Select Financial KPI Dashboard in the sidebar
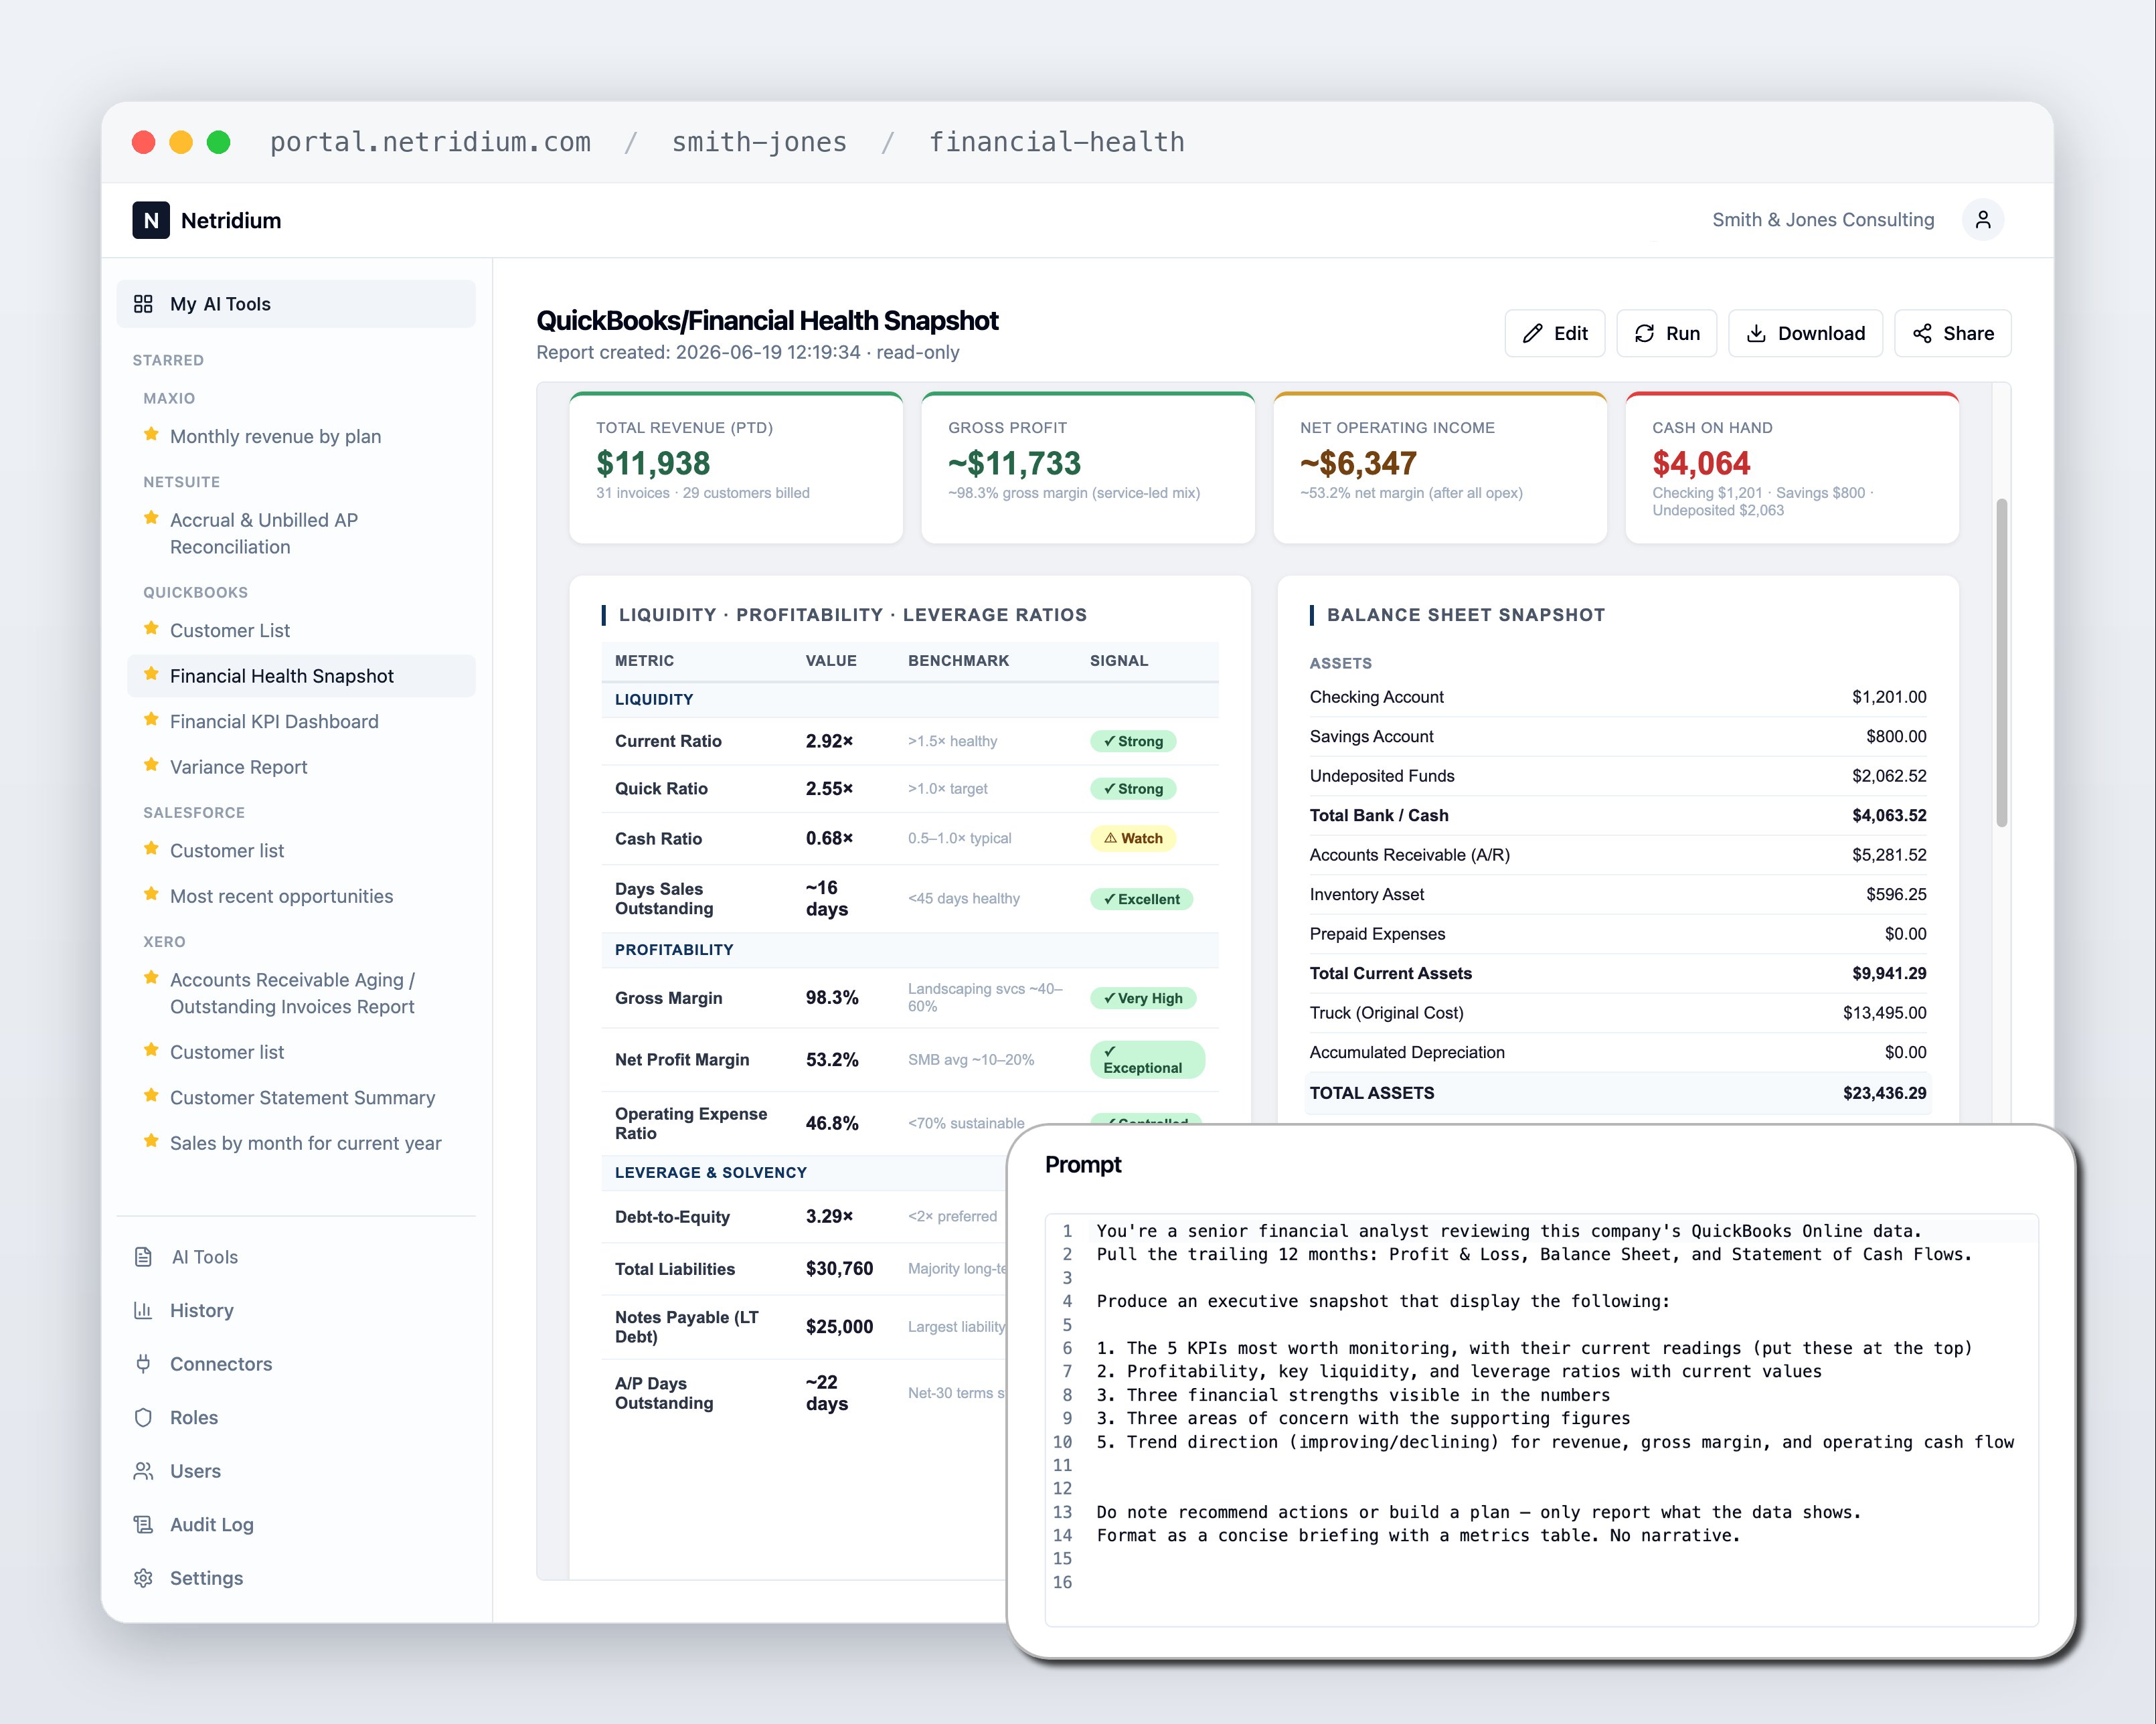The height and width of the screenshot is (1724, 2156). [x=274, y=721]
